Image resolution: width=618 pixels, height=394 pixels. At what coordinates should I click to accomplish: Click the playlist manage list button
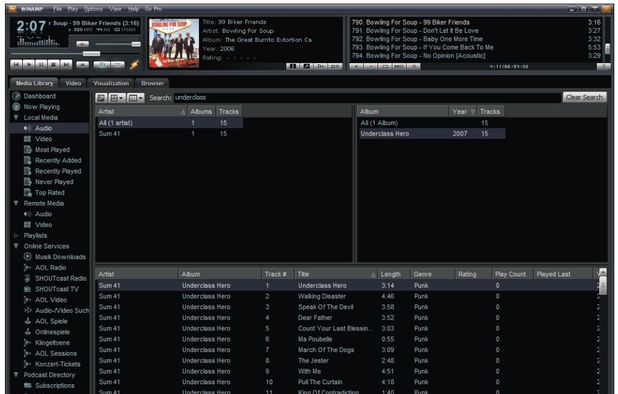tap(413, 67)
